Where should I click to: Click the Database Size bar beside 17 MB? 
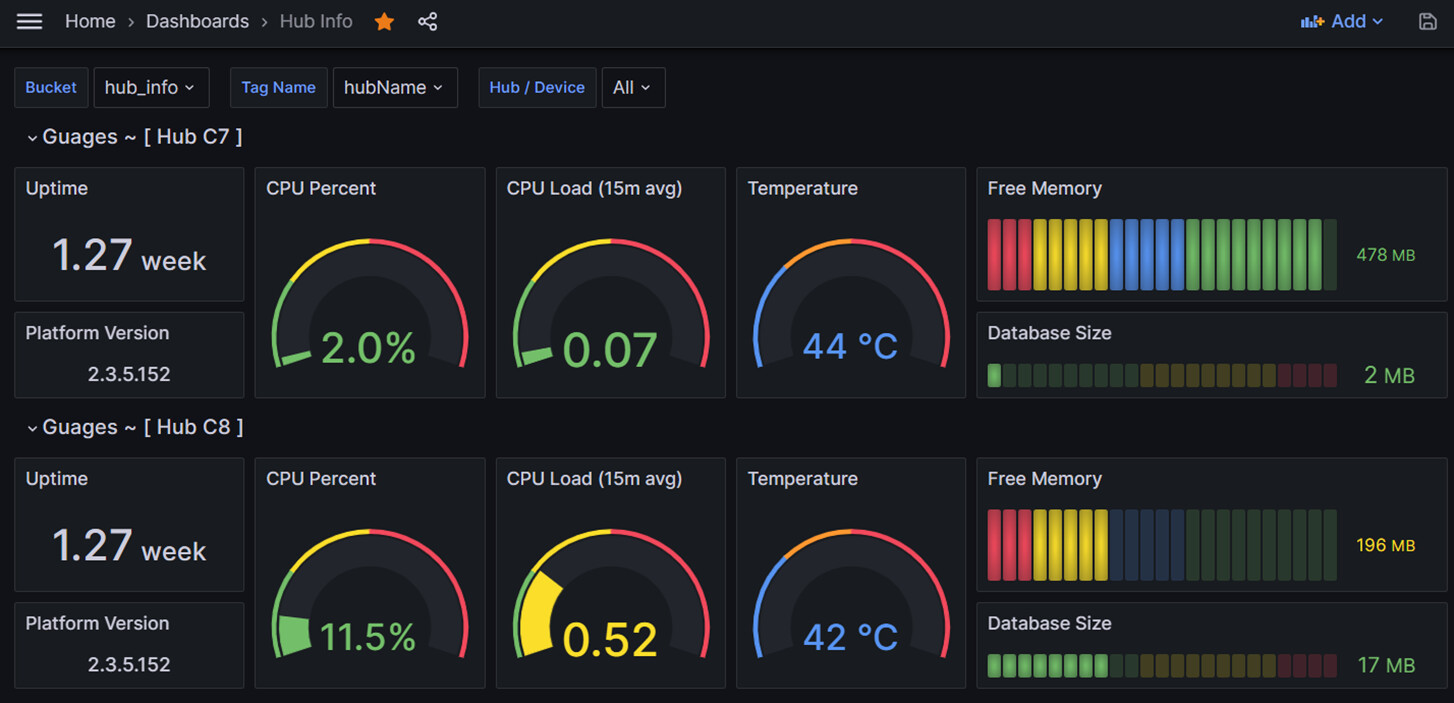pyautogui.click(x=1162, y=666)
